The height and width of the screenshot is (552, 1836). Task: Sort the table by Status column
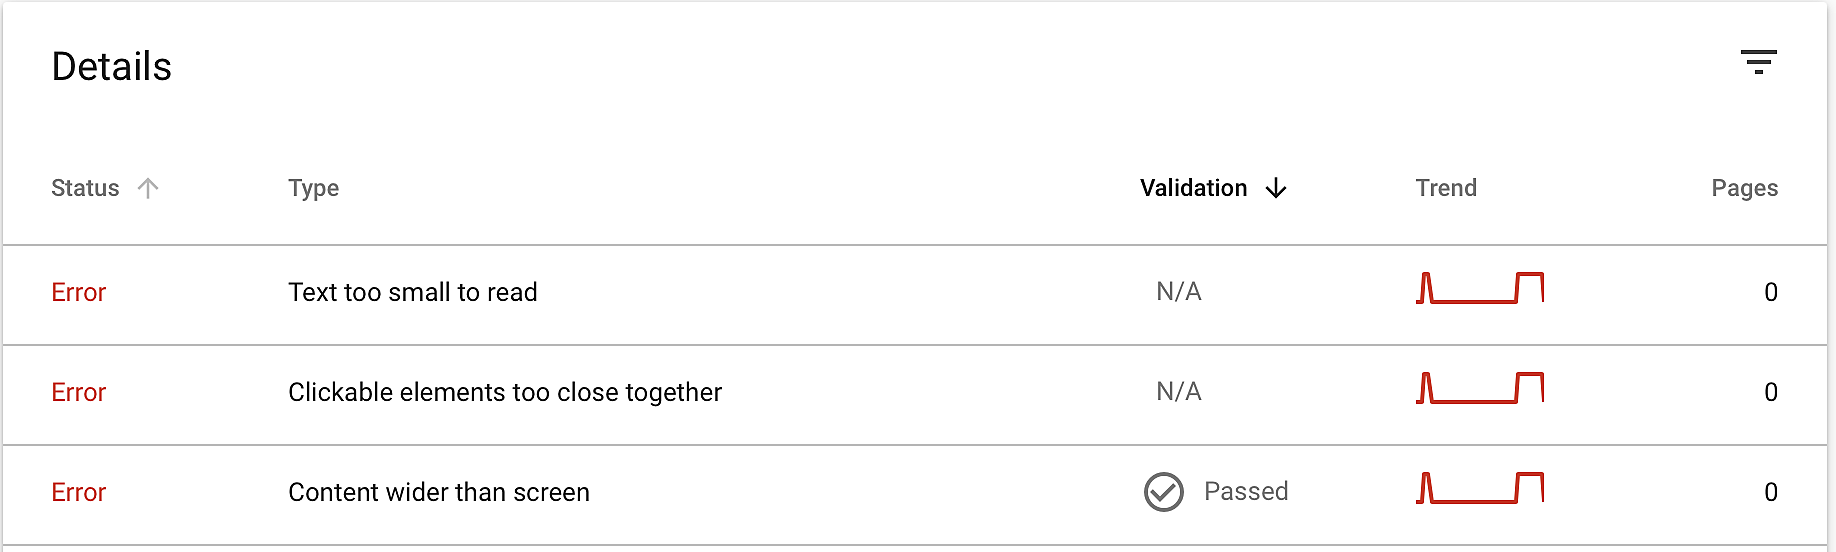[85, 188]
